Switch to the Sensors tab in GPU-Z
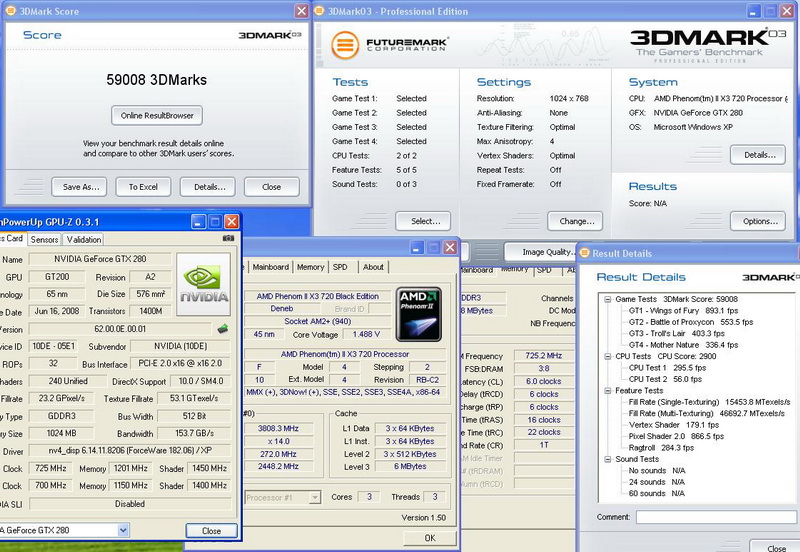 (44, 239)
